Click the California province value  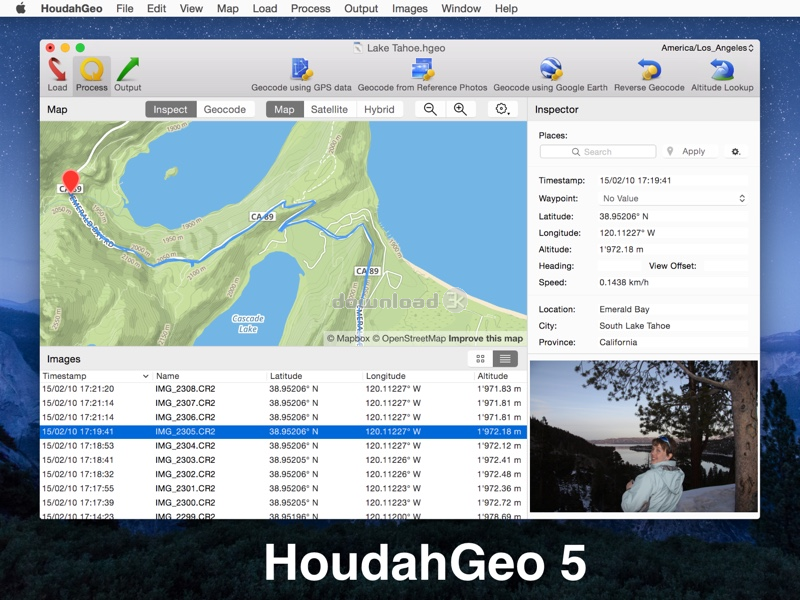click(672, 342)
